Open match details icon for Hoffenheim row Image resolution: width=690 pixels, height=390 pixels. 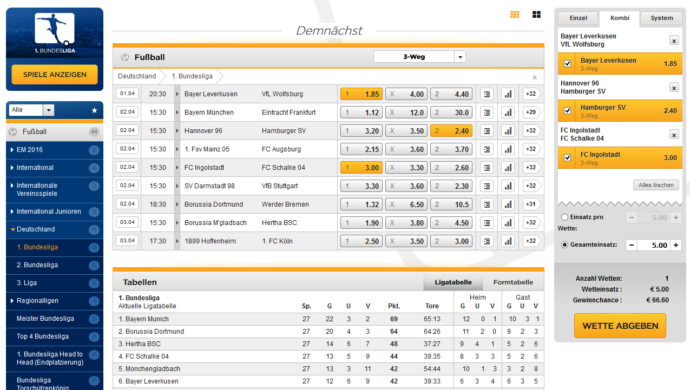[487, 241]
